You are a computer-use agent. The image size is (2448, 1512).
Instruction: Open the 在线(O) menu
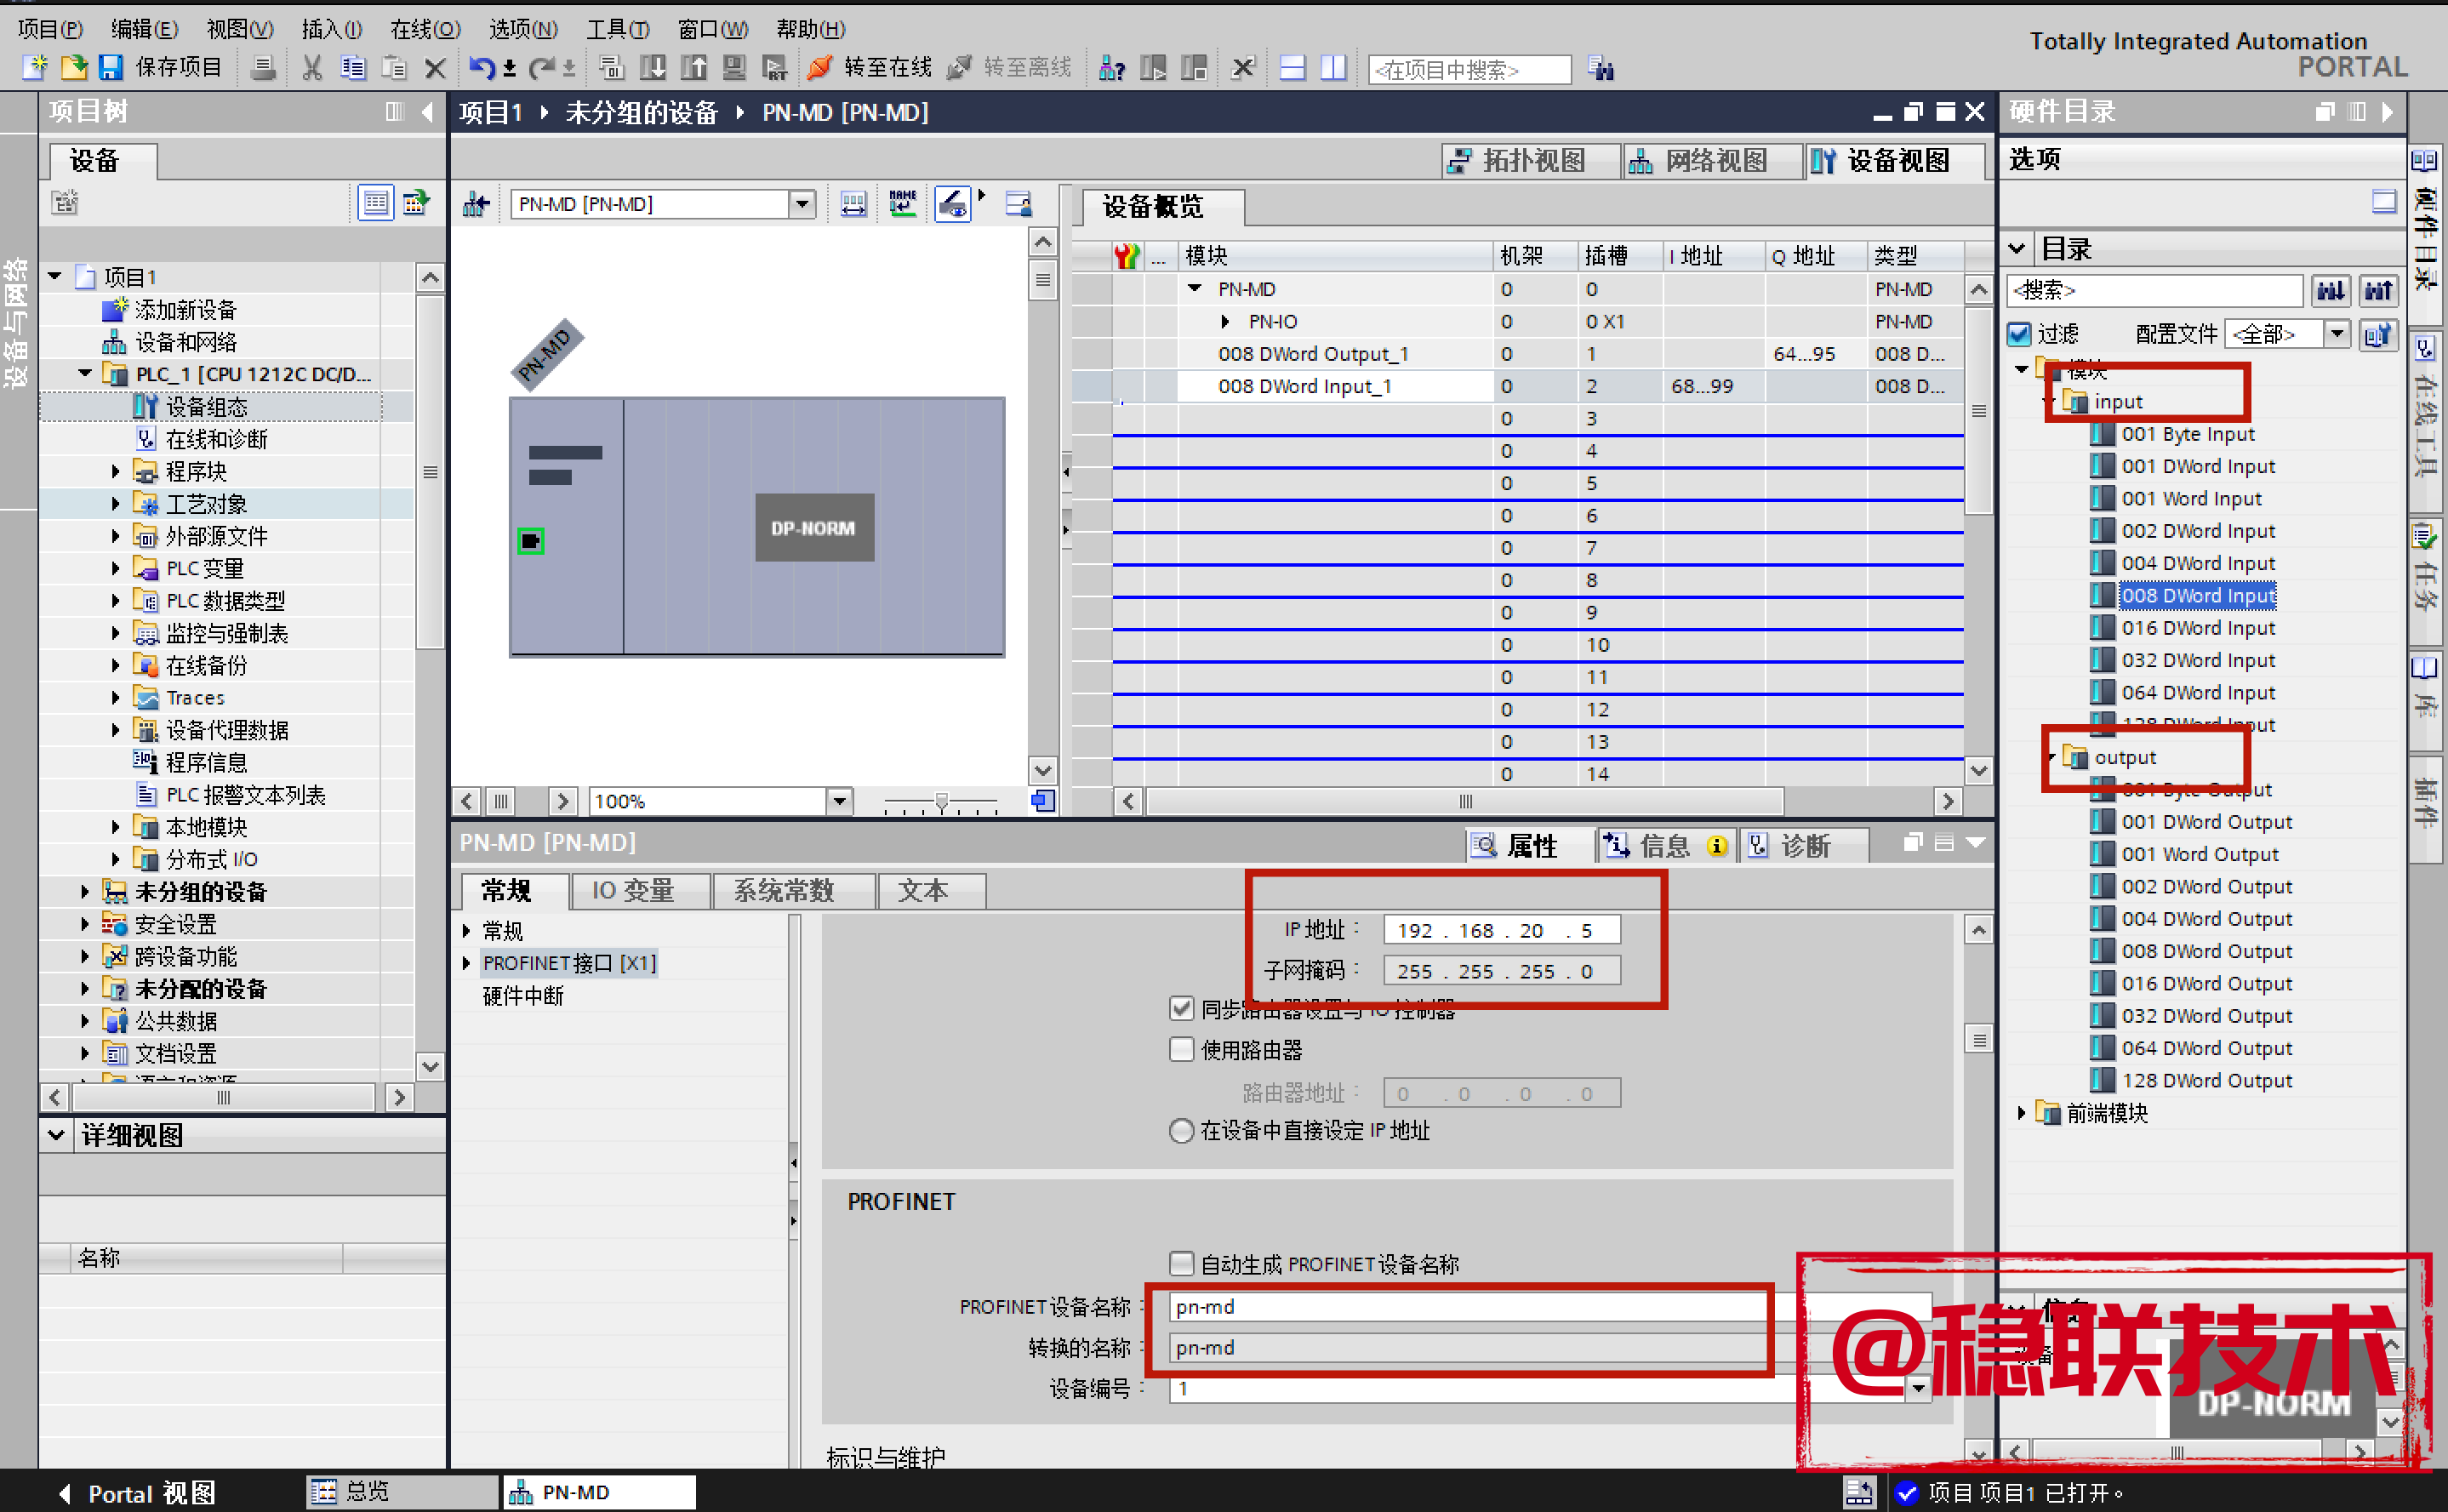[424, 29]
